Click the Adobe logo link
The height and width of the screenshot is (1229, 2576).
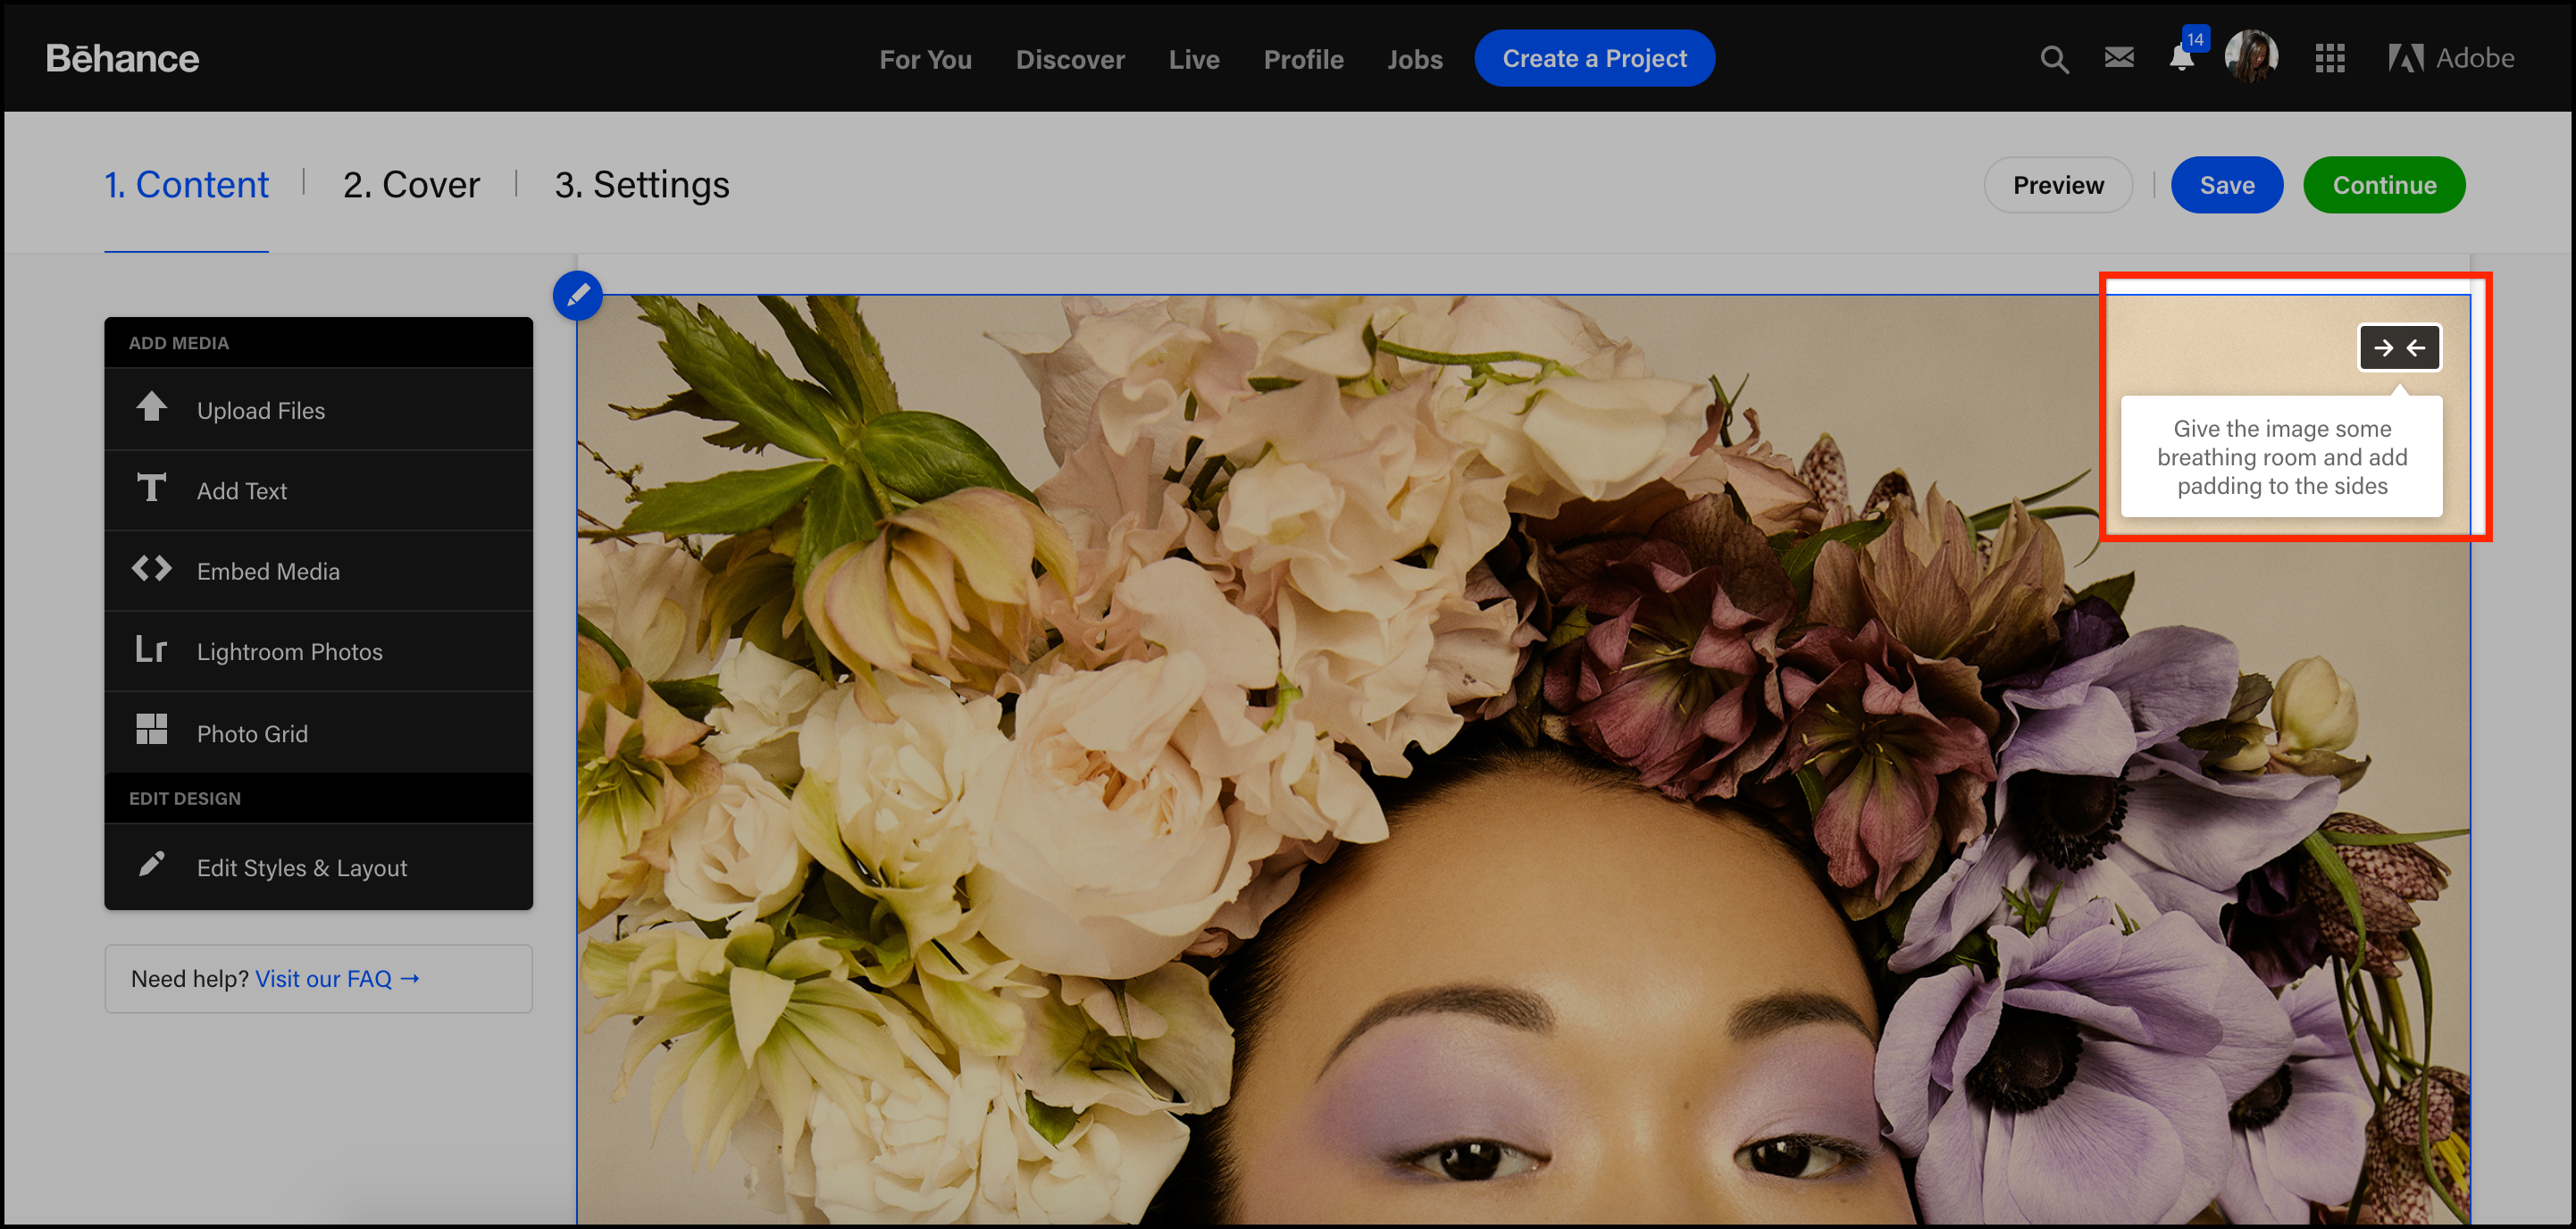point(2451,59)
